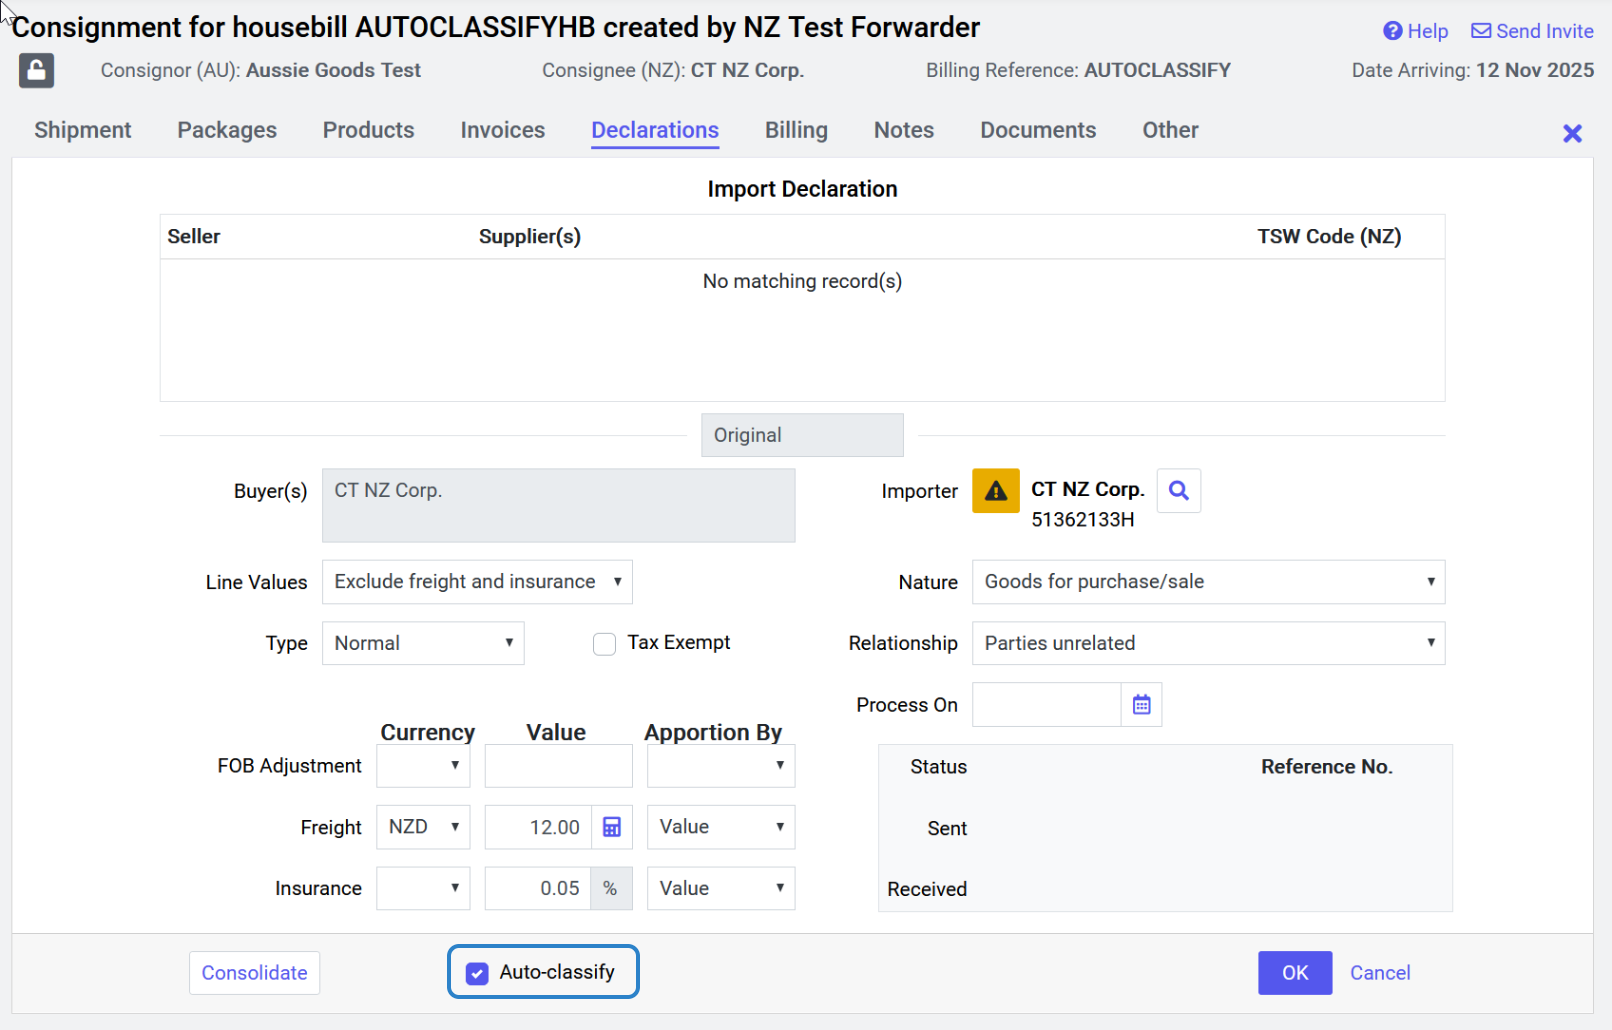Open the Line Values dropdown

coord(477,582)
